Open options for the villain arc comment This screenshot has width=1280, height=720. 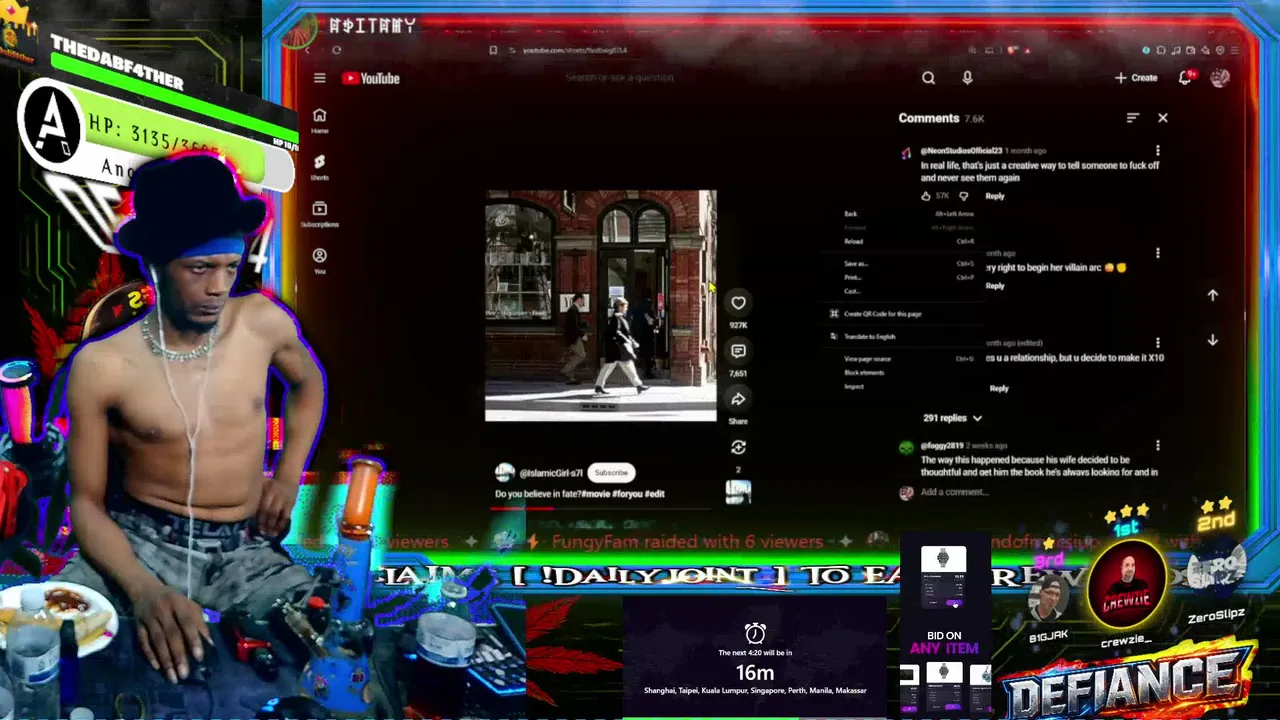pyautogui.click(x=1157, y=254)
